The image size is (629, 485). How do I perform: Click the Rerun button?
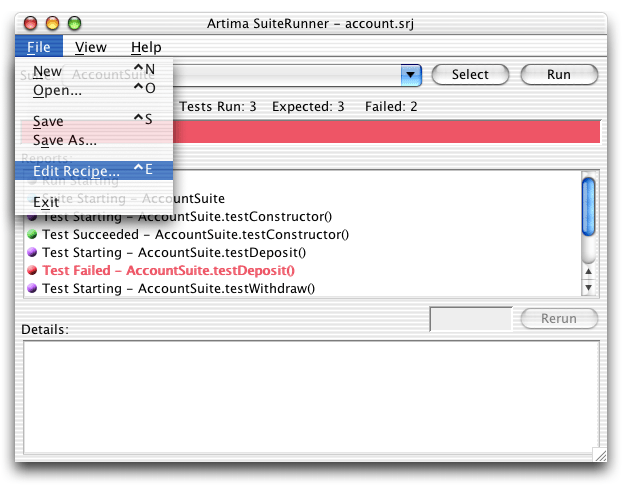[559, 319]
